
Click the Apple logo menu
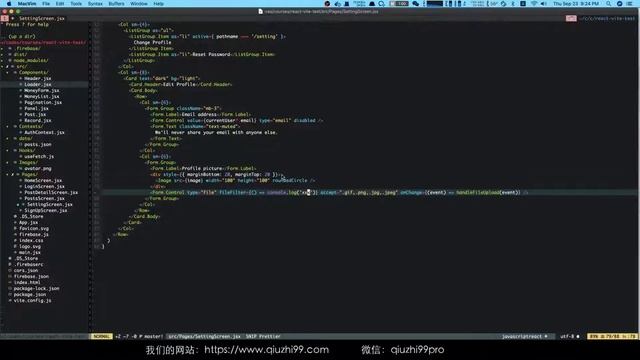click(9, 4)
